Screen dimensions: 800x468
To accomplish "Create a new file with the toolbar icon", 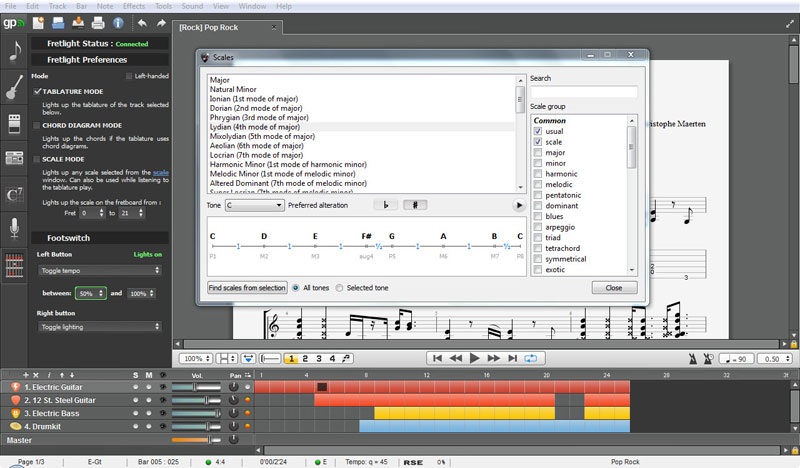I will pos(38,23).
